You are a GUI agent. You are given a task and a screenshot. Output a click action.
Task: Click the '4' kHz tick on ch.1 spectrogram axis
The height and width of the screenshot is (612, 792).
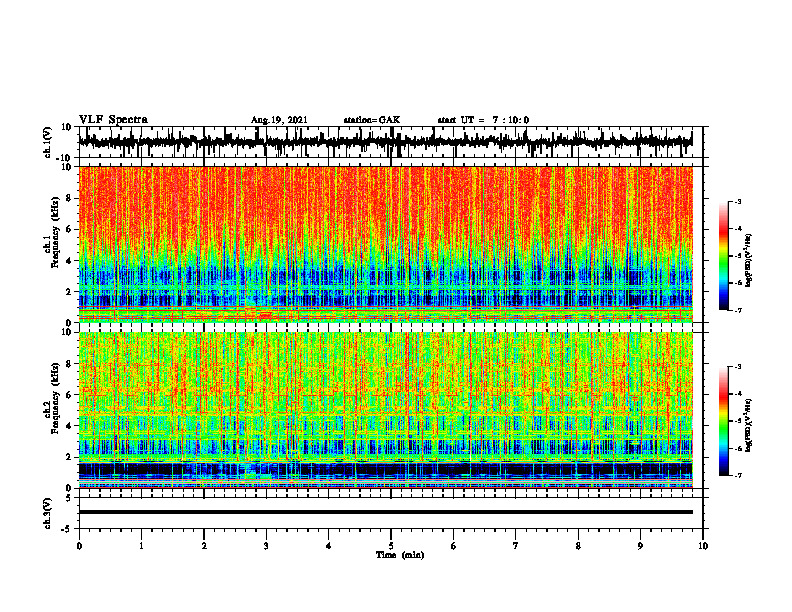pos(69,261)
